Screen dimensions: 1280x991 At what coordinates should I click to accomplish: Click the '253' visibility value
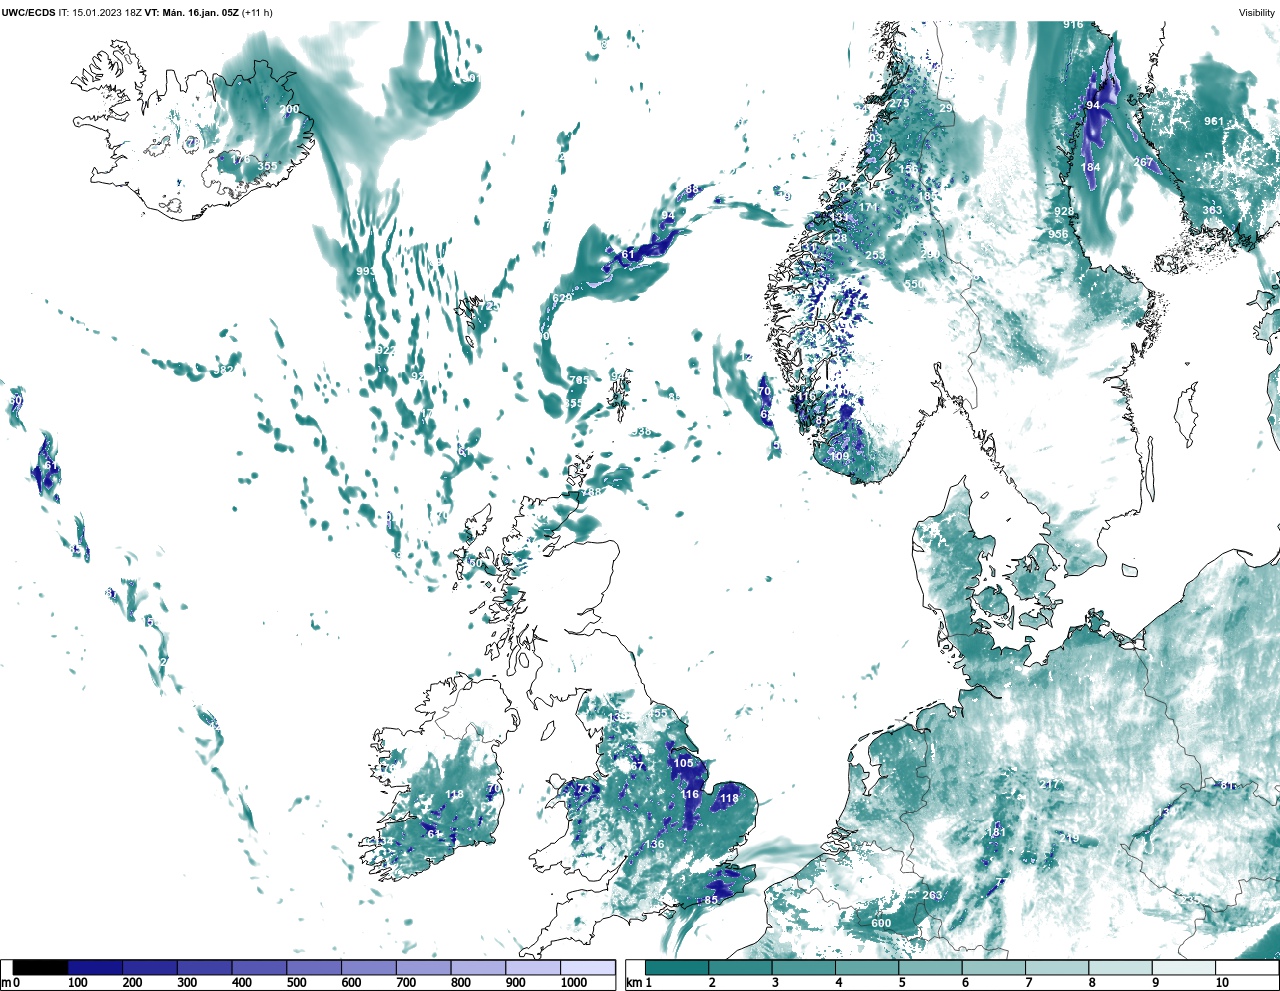click(x=875, y=255)
